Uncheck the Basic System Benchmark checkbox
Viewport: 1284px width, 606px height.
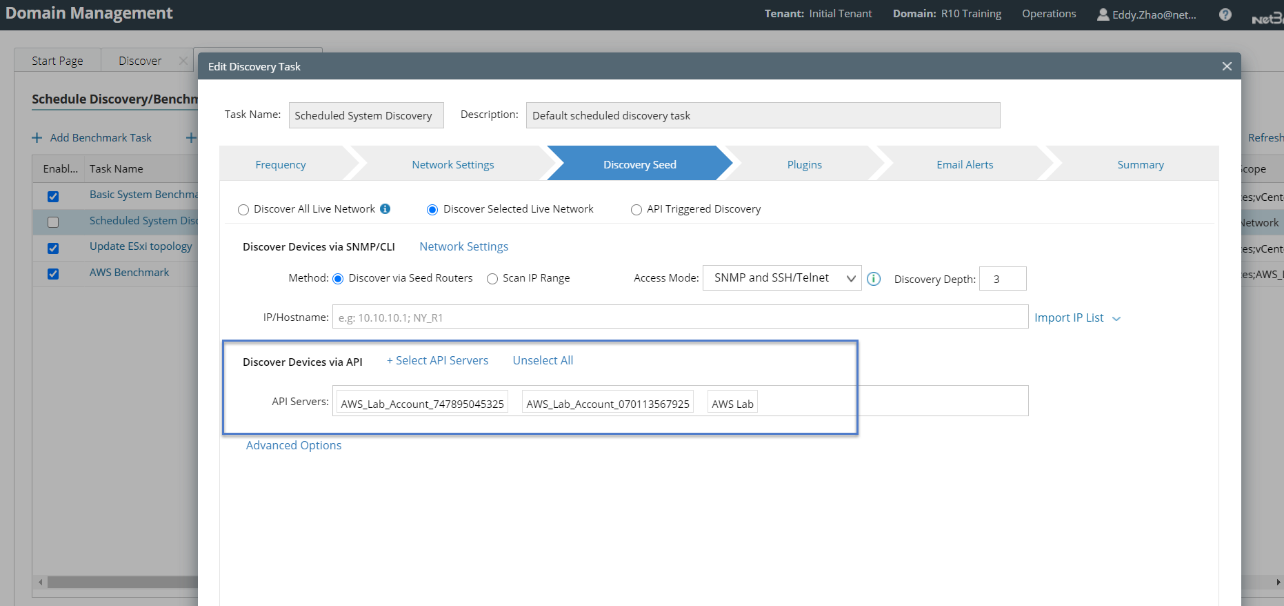coord(53,196)
